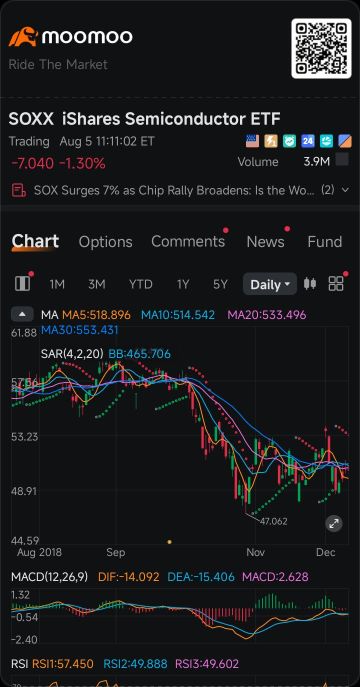Tap the MA10:514.542 value
Viewport: 360px width, 687px height.
178,315
